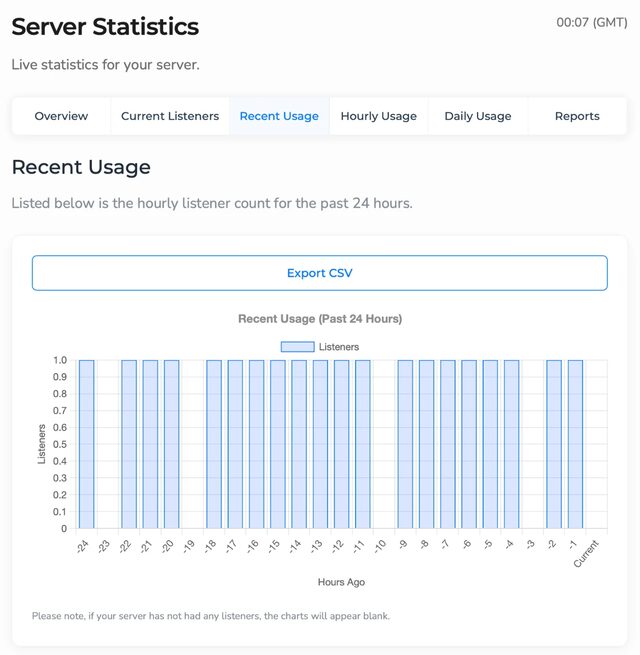The height and width of the screenshot is (655, 640).
Task: Click the bar for -5 hours
Action: (490, 444)
